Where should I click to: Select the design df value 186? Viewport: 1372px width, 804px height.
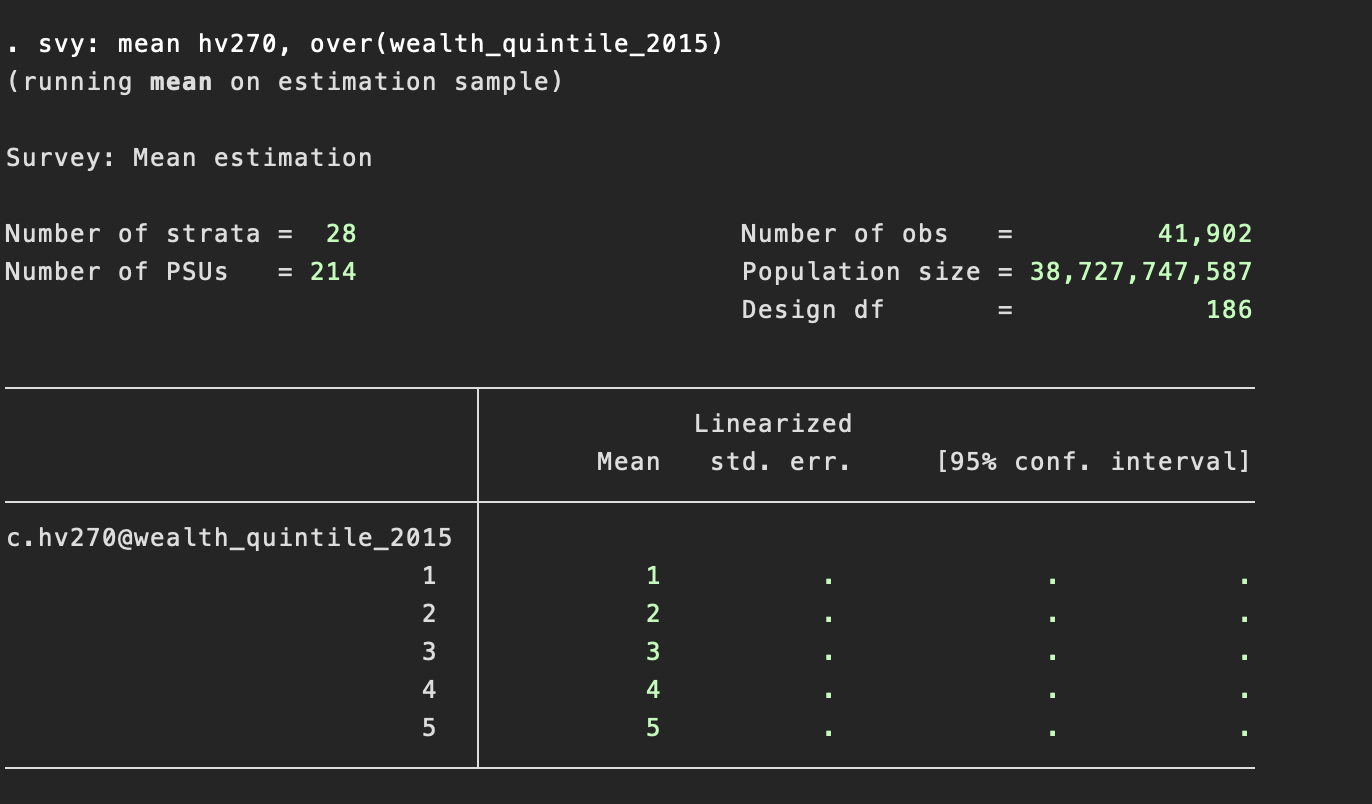(x=1228, y=310)
